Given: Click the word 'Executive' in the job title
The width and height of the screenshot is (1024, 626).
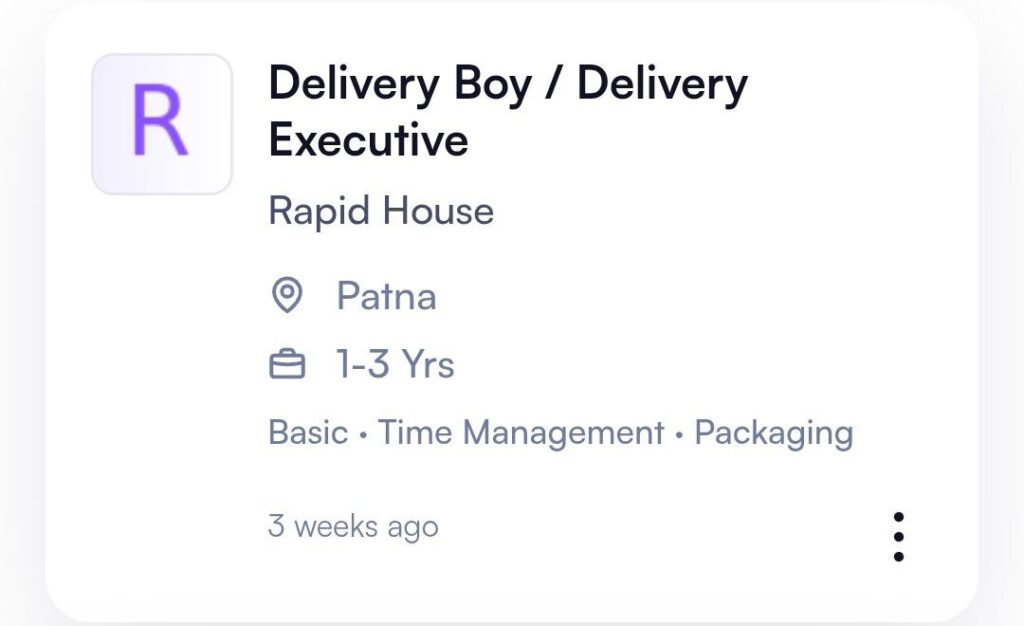Looking at the screenshot, I should click(368, 140).
